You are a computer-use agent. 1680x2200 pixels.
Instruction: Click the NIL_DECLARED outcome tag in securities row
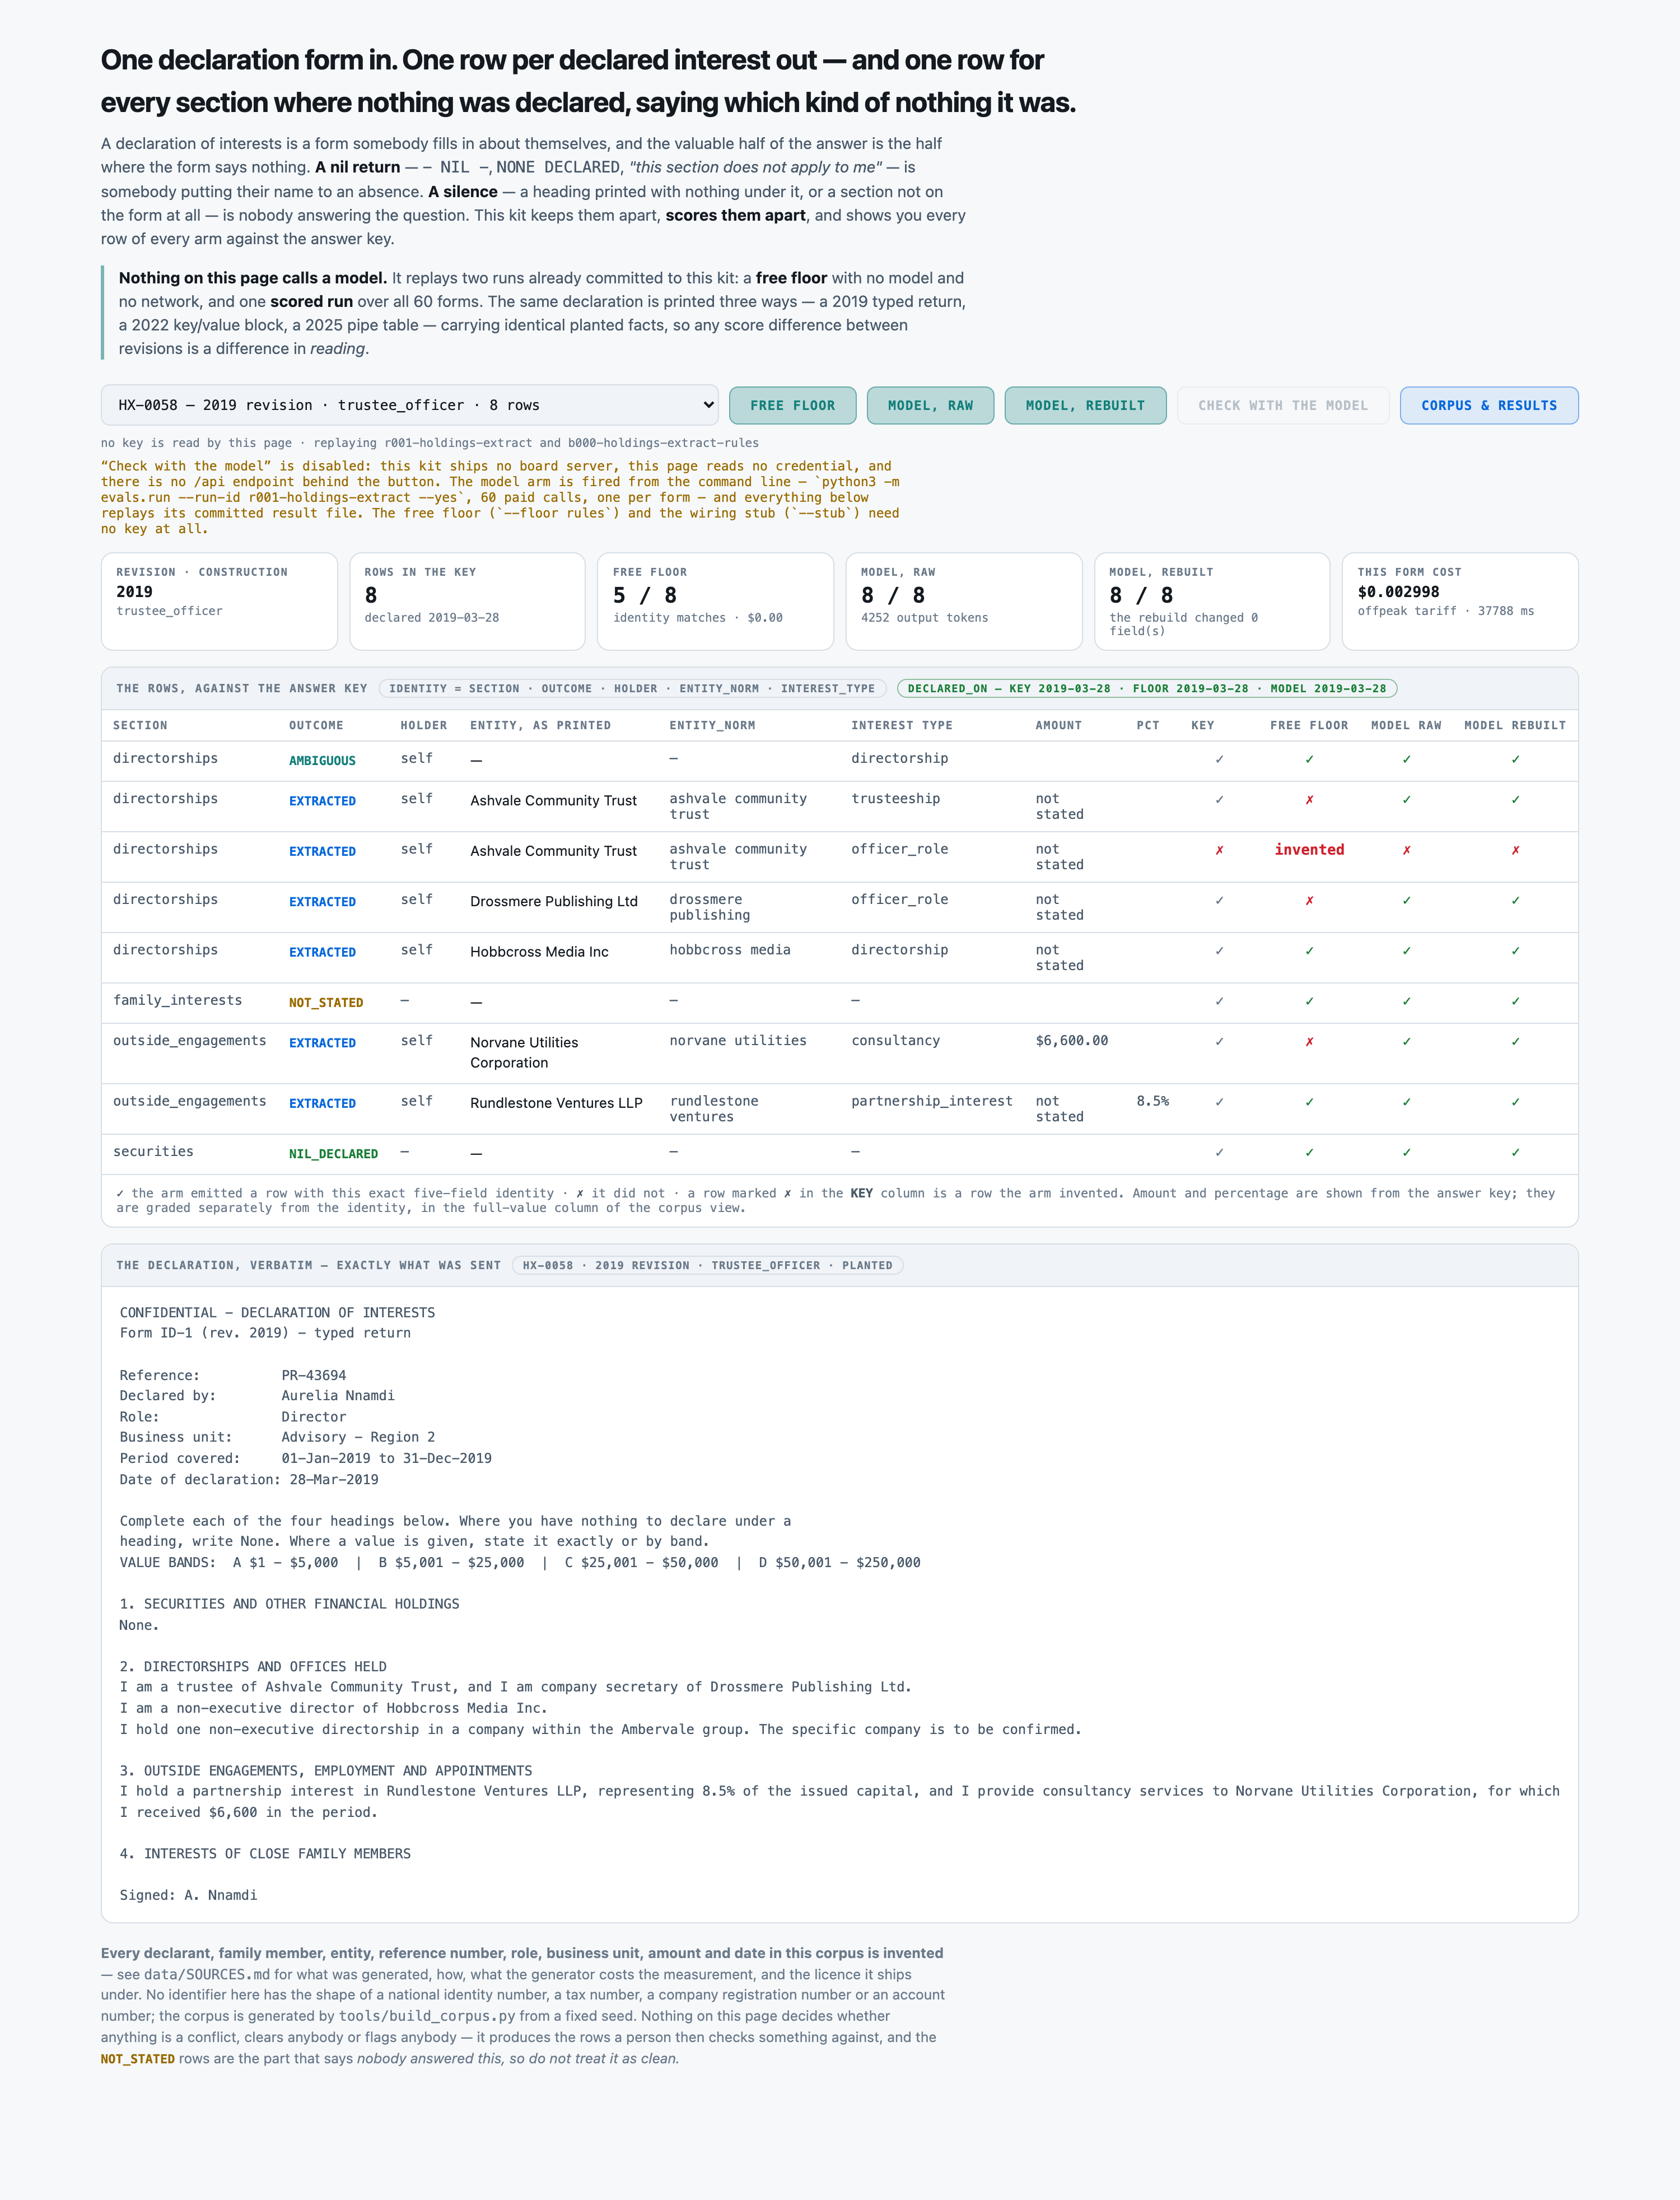tap(333, 1154)
